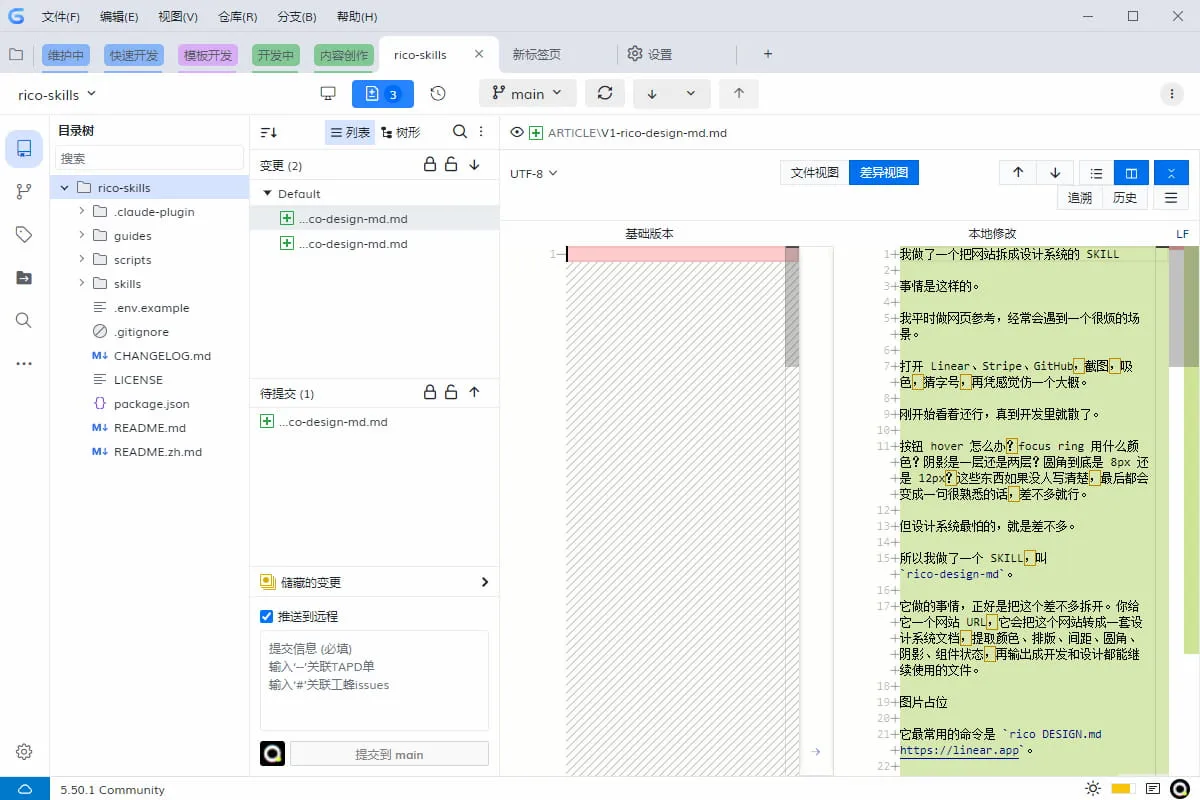Open the 文件(F) menu

pyautogui.click(x=60, y=17)
